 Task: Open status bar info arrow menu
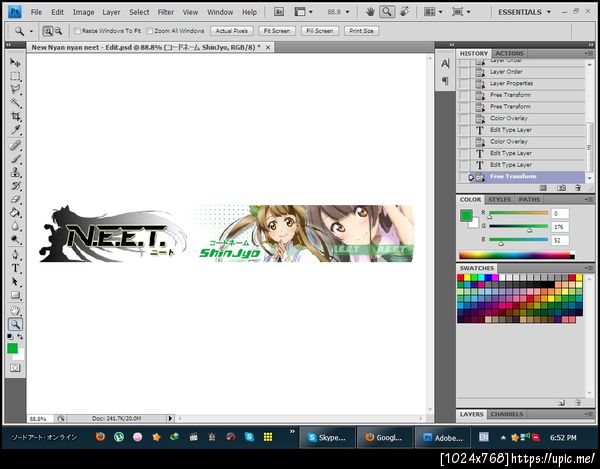coord(170,419)
